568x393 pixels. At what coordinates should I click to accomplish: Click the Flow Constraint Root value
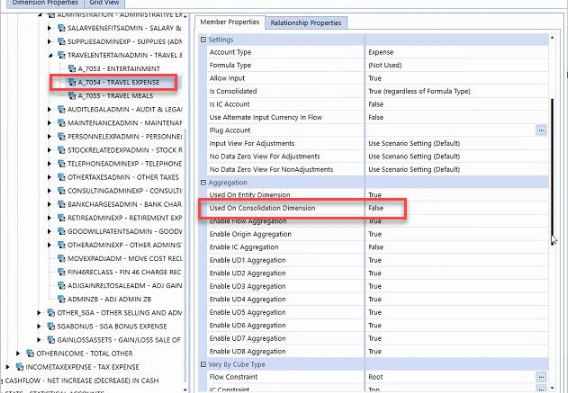click(x=376, y=377)
